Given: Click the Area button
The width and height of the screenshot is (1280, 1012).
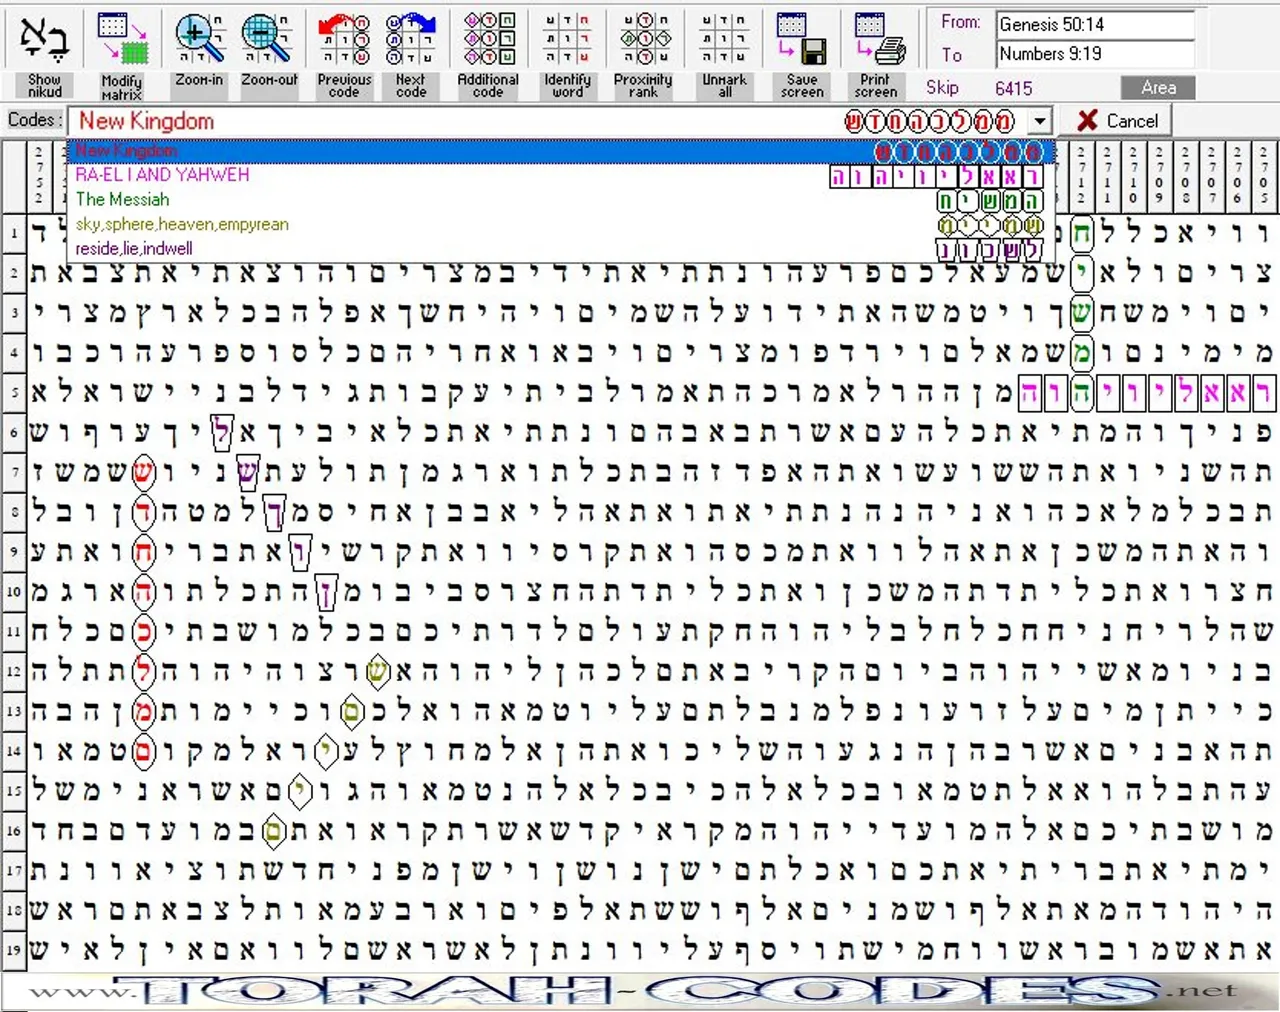Looking at the screenshot, I should [x=1158, y=88].
